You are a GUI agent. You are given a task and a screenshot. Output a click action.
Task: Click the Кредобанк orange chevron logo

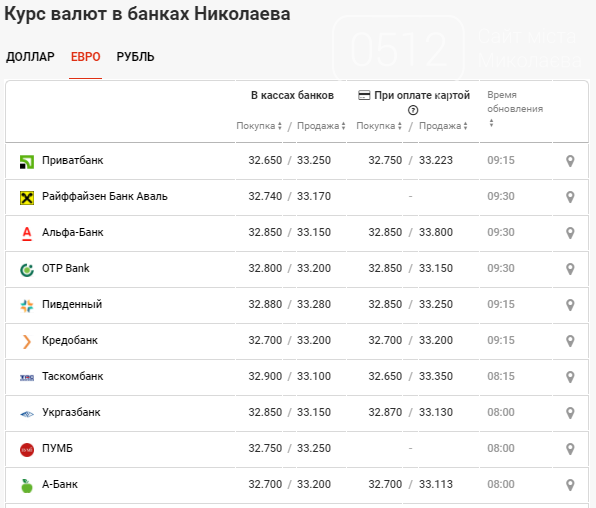[27, 341]
